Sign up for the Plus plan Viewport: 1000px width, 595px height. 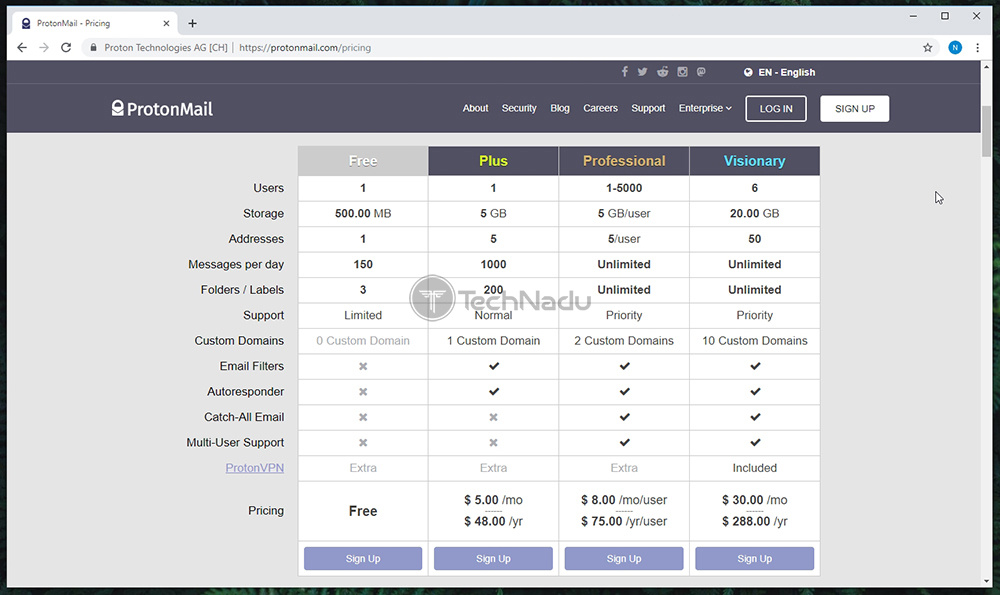point(493,558)
